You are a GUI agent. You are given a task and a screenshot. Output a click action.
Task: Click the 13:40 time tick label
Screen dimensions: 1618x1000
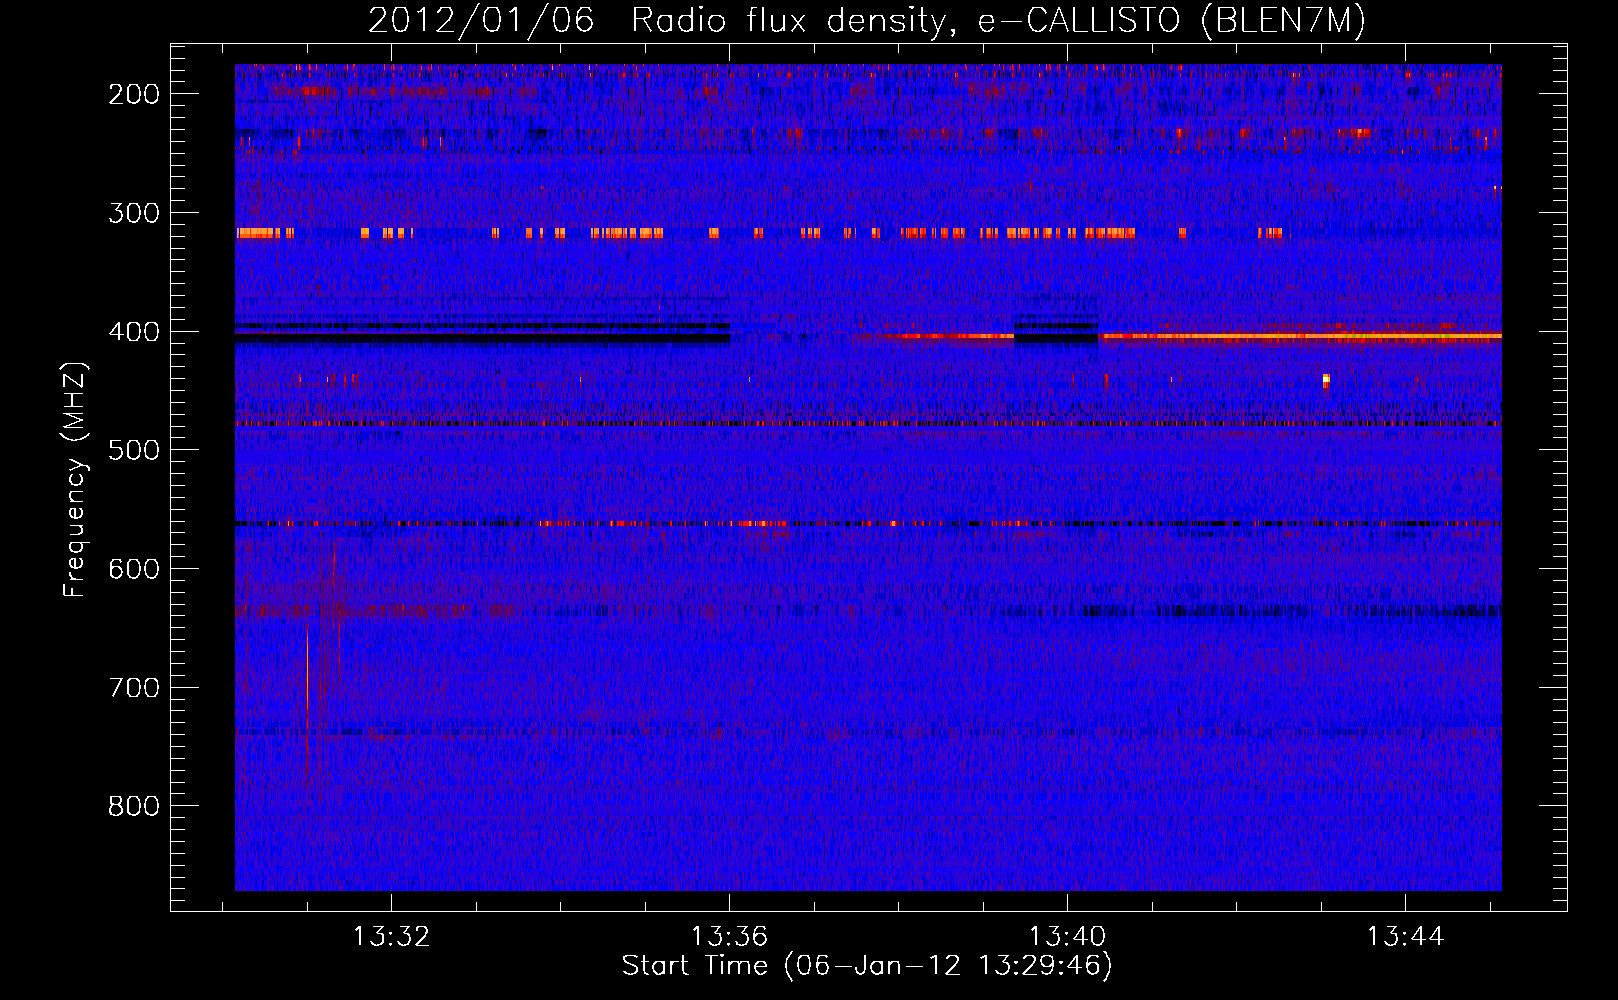coord(1067,936)
